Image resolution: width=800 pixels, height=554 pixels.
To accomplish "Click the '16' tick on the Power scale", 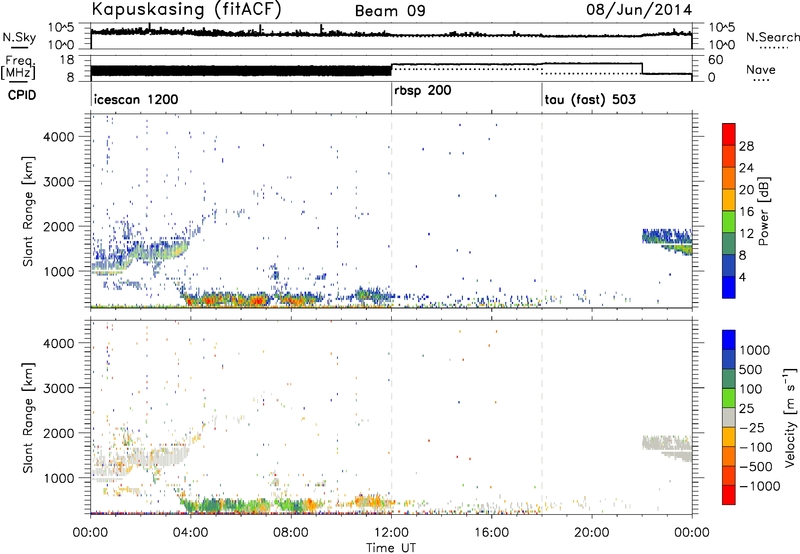I will click(746, 211).
